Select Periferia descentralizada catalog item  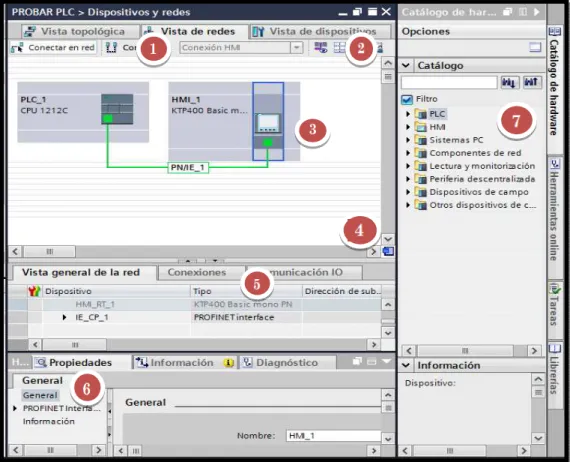pyautogui.click(x=482, y=179)
